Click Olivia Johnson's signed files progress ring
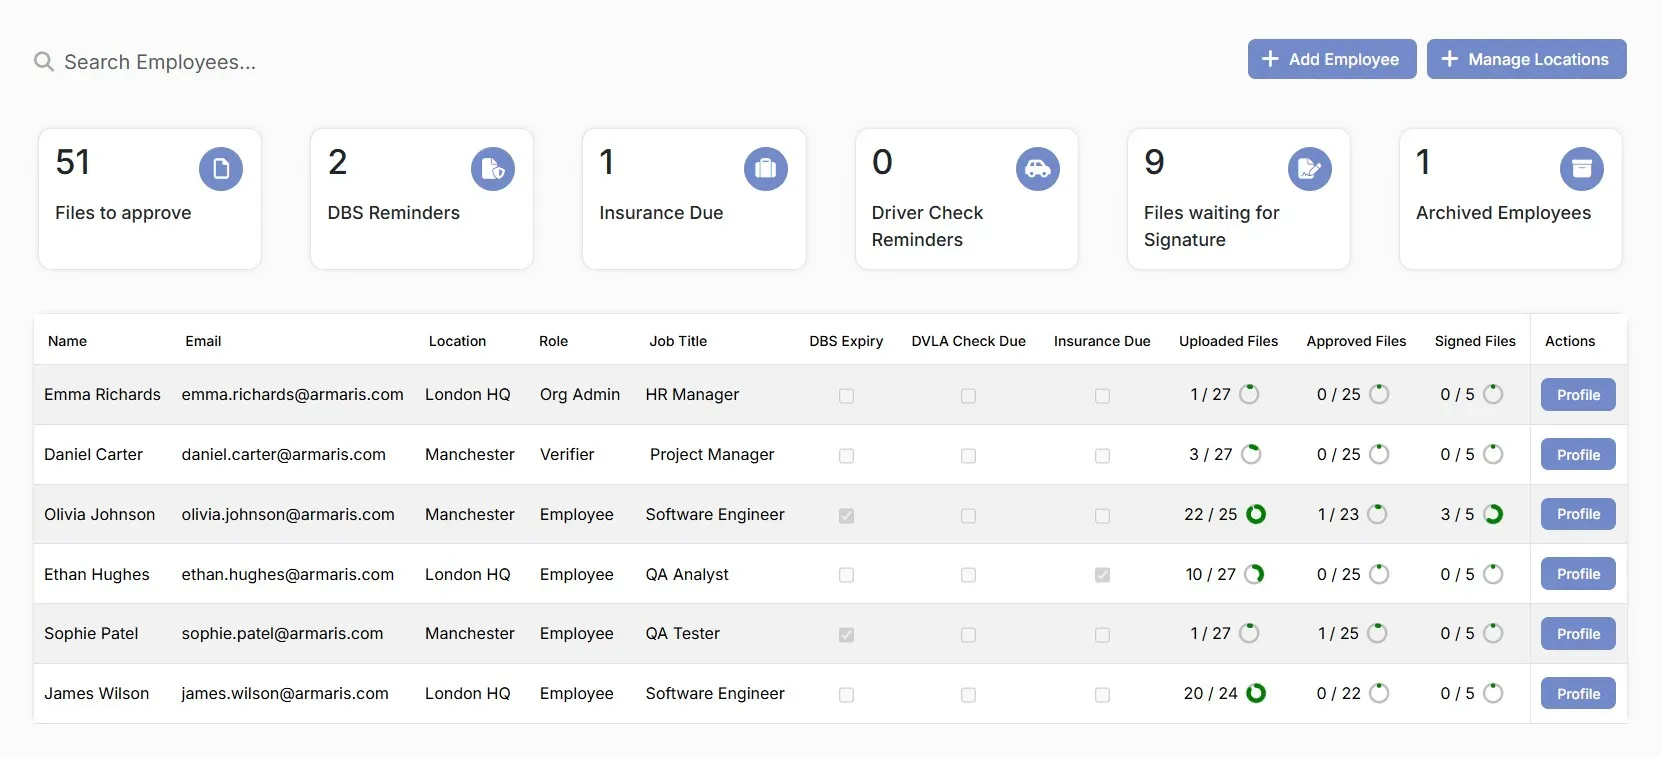 (x=1493, y=514)
